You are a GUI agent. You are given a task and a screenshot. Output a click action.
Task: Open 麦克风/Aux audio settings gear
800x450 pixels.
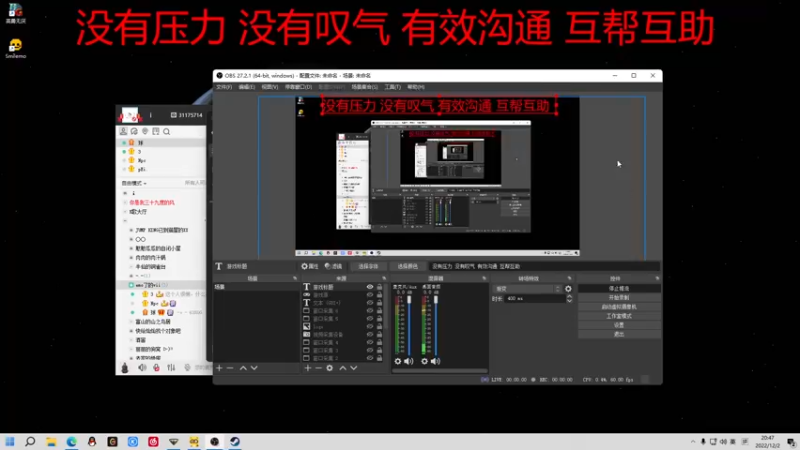coord(398,361)
